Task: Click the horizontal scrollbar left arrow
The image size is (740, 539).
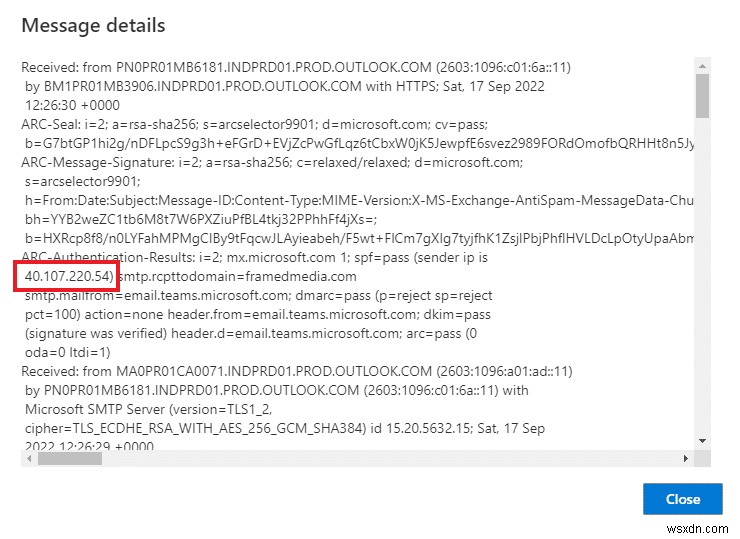Action: pos(27,458)
